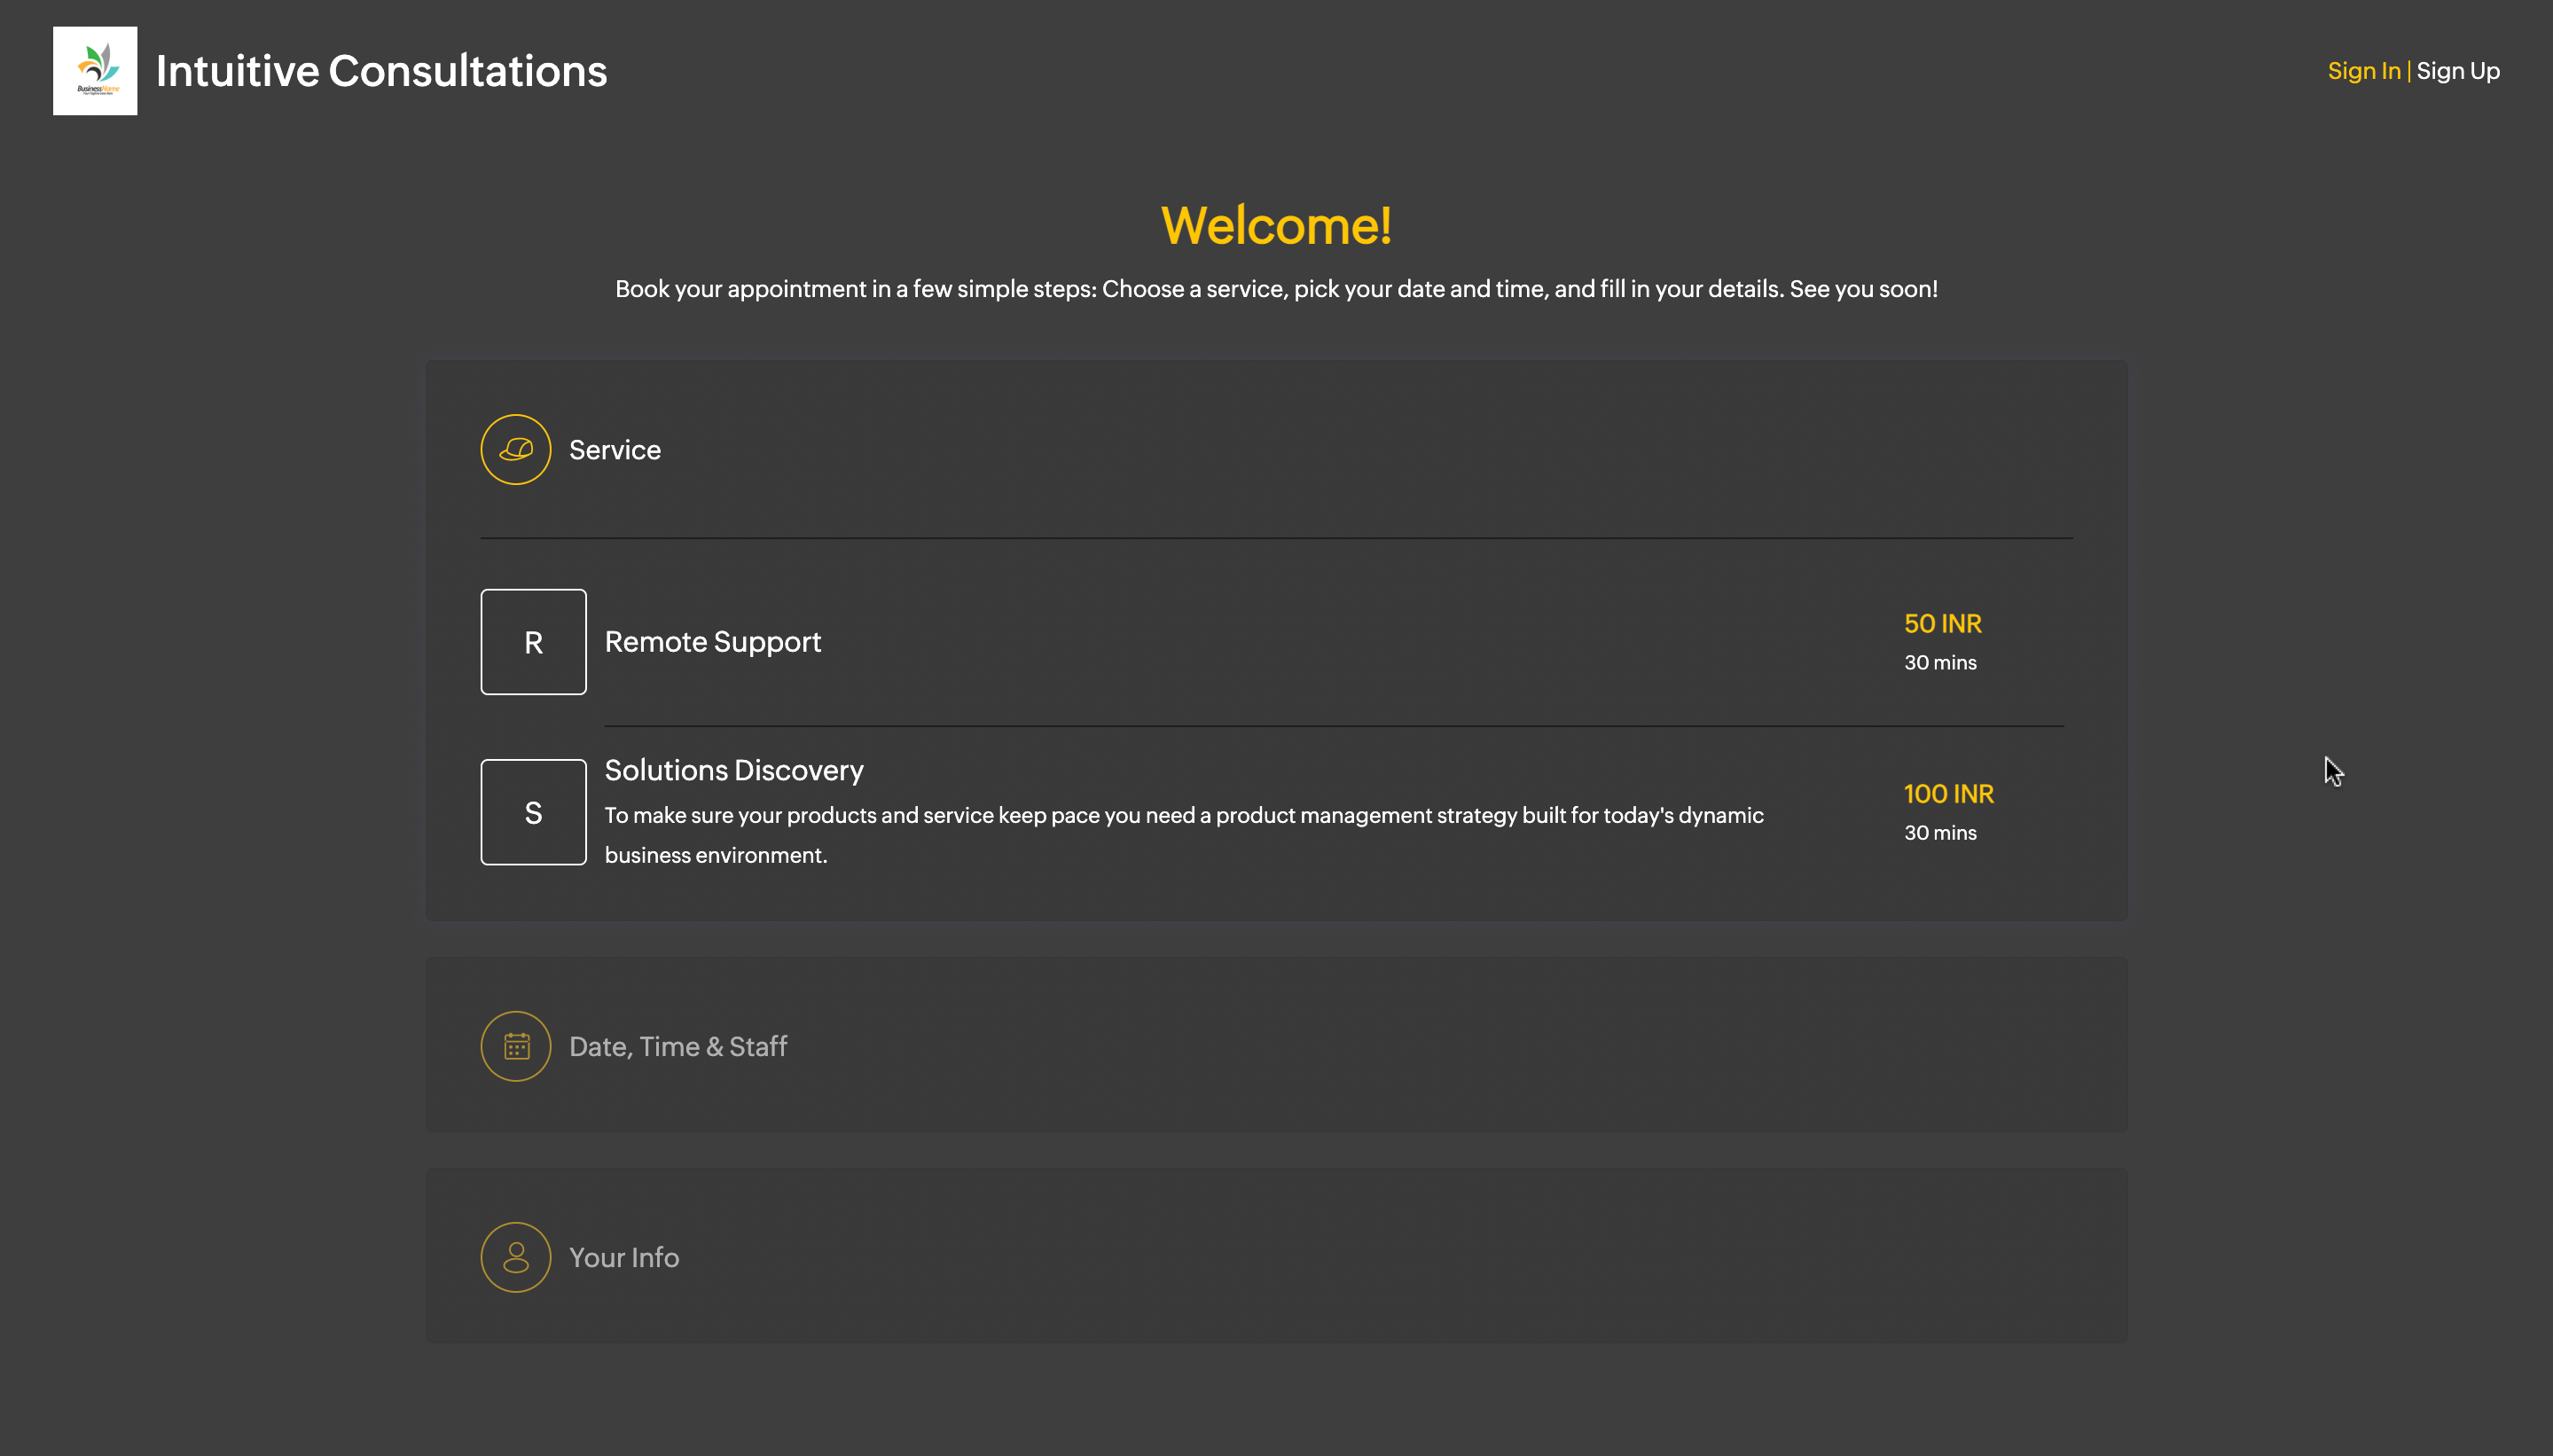This screenshot has width=2553, height=1456.
Task: Click the 100 INR price
Action: click(1949, 794)
